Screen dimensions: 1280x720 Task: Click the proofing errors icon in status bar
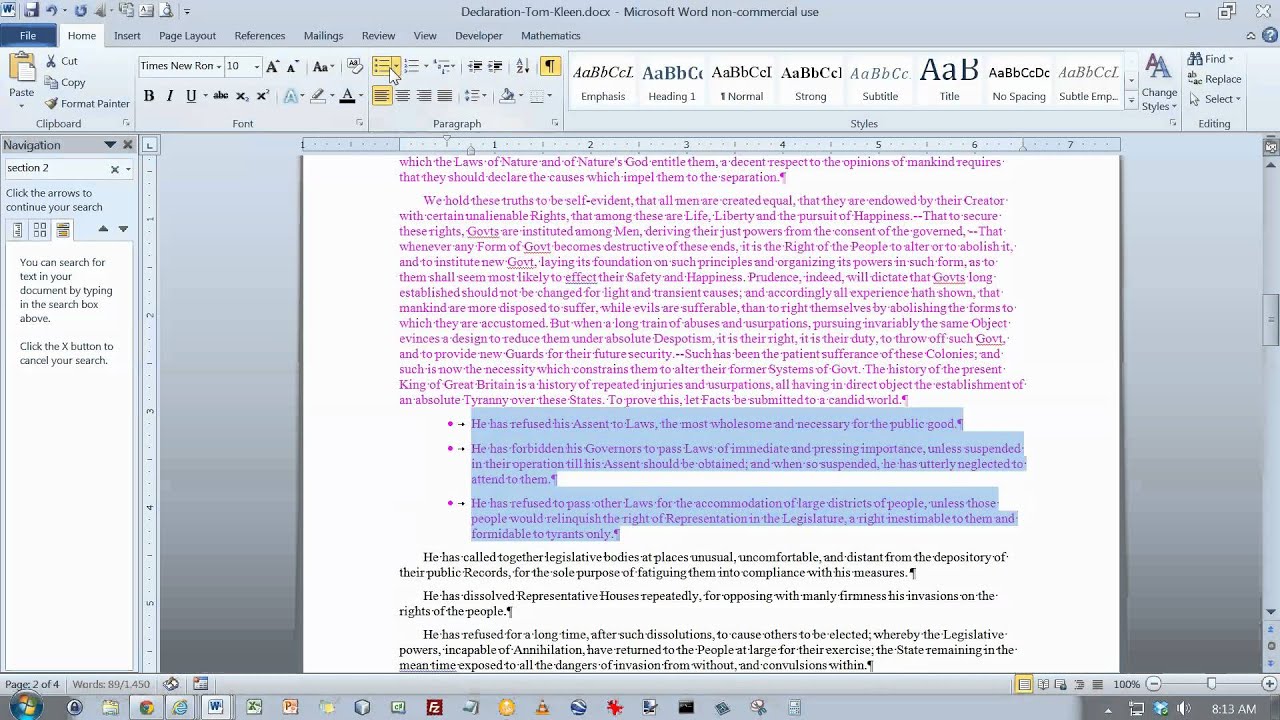171,684
